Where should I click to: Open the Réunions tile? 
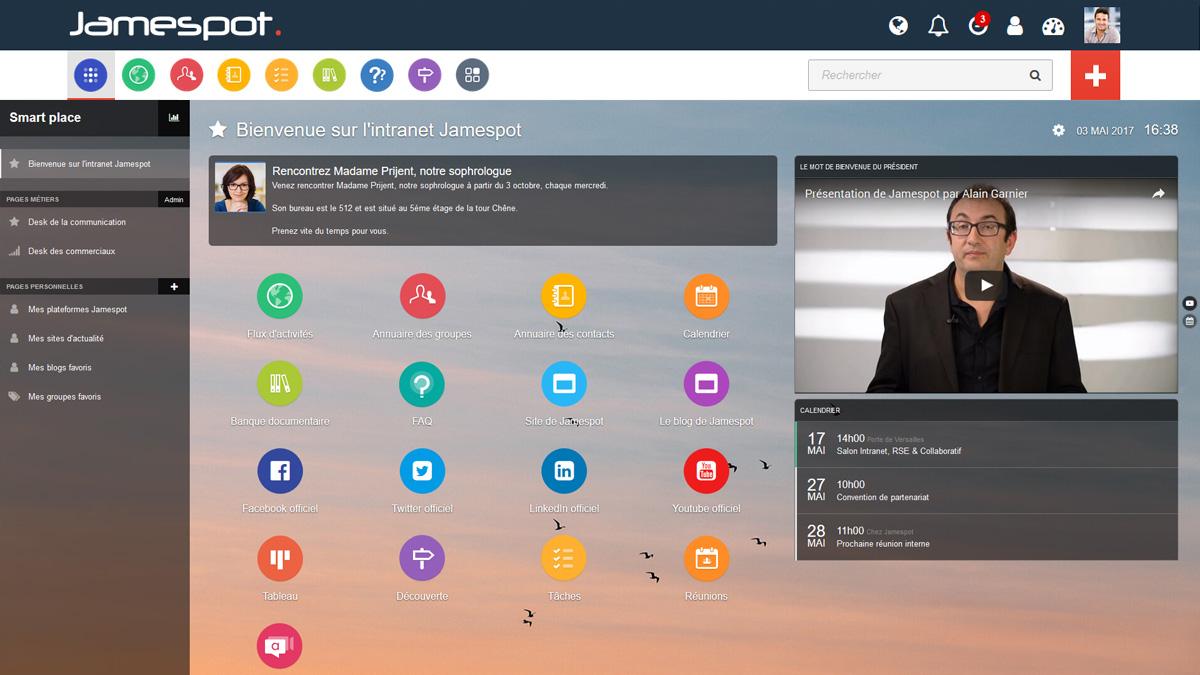point(706,559)
